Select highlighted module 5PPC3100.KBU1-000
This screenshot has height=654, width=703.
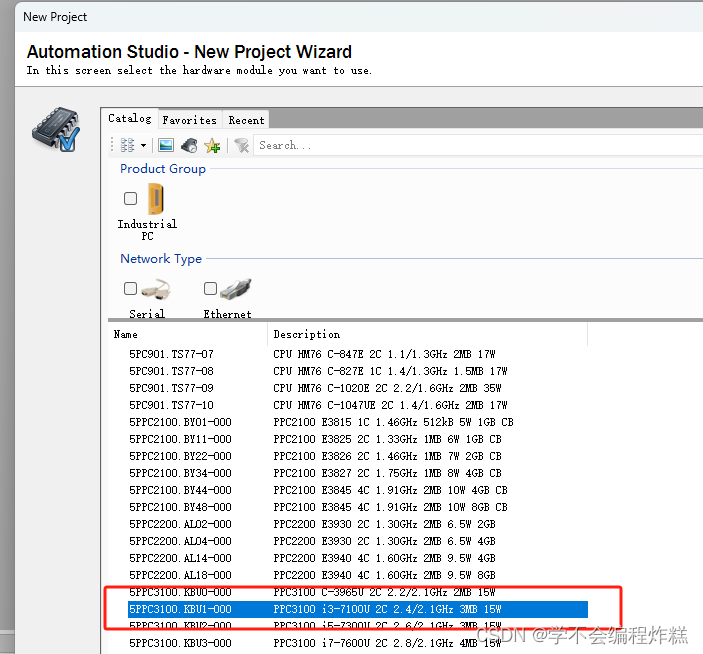pos(358,610)
